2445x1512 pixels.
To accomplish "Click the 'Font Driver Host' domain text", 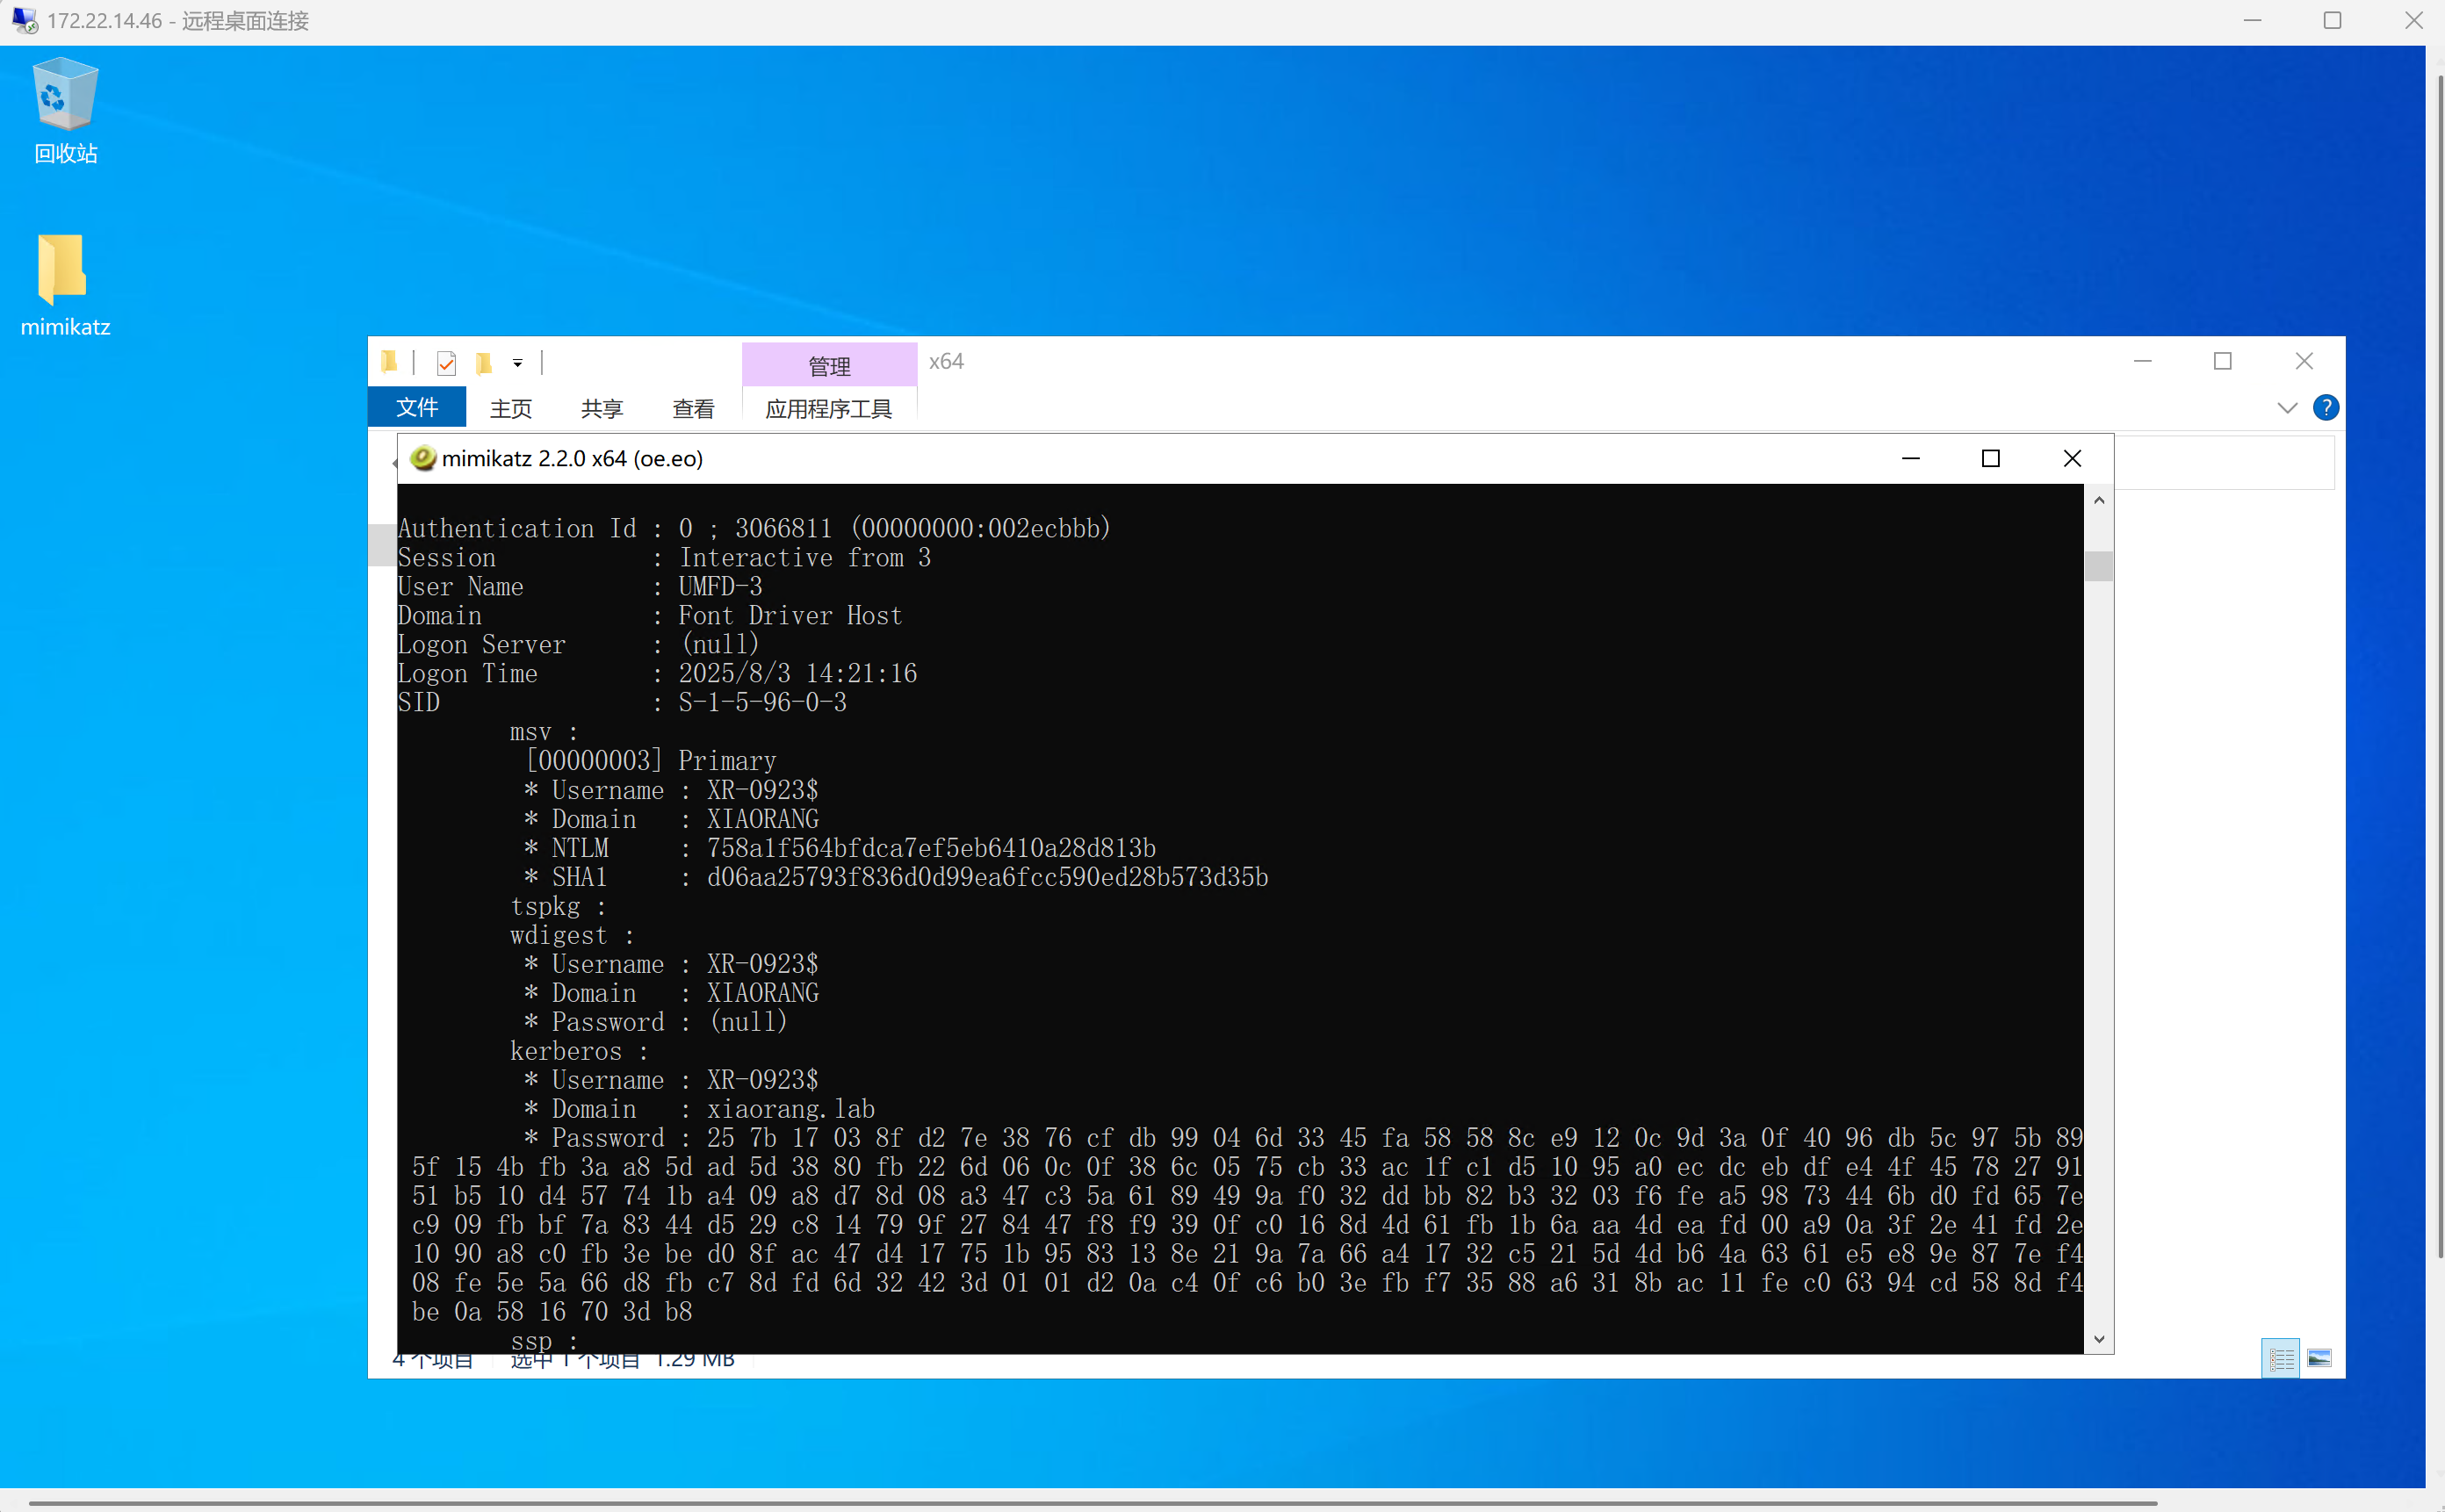I will coord(790,616).
